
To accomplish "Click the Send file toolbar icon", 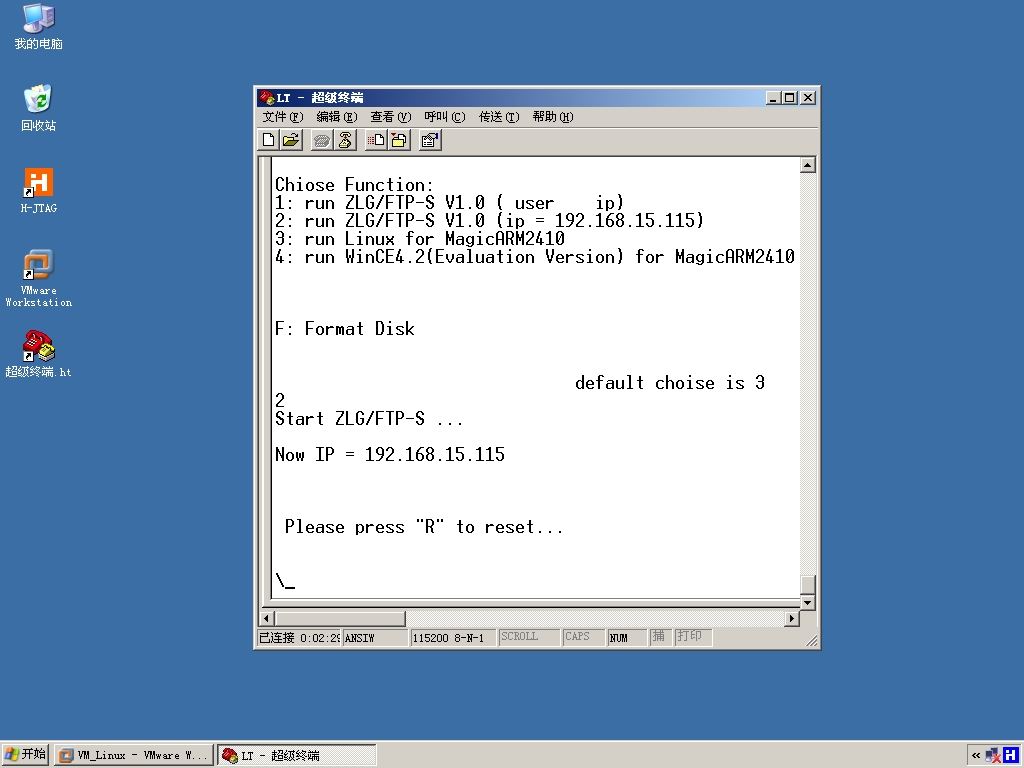I will click(376, 140).
